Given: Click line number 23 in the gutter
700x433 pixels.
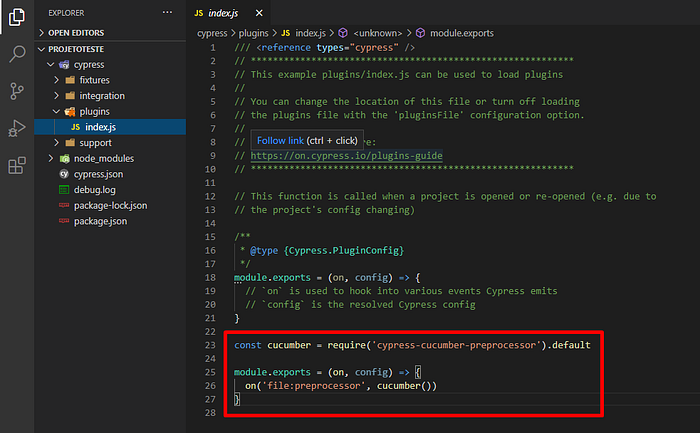Looking at the screenshot, I should (210, 345).
